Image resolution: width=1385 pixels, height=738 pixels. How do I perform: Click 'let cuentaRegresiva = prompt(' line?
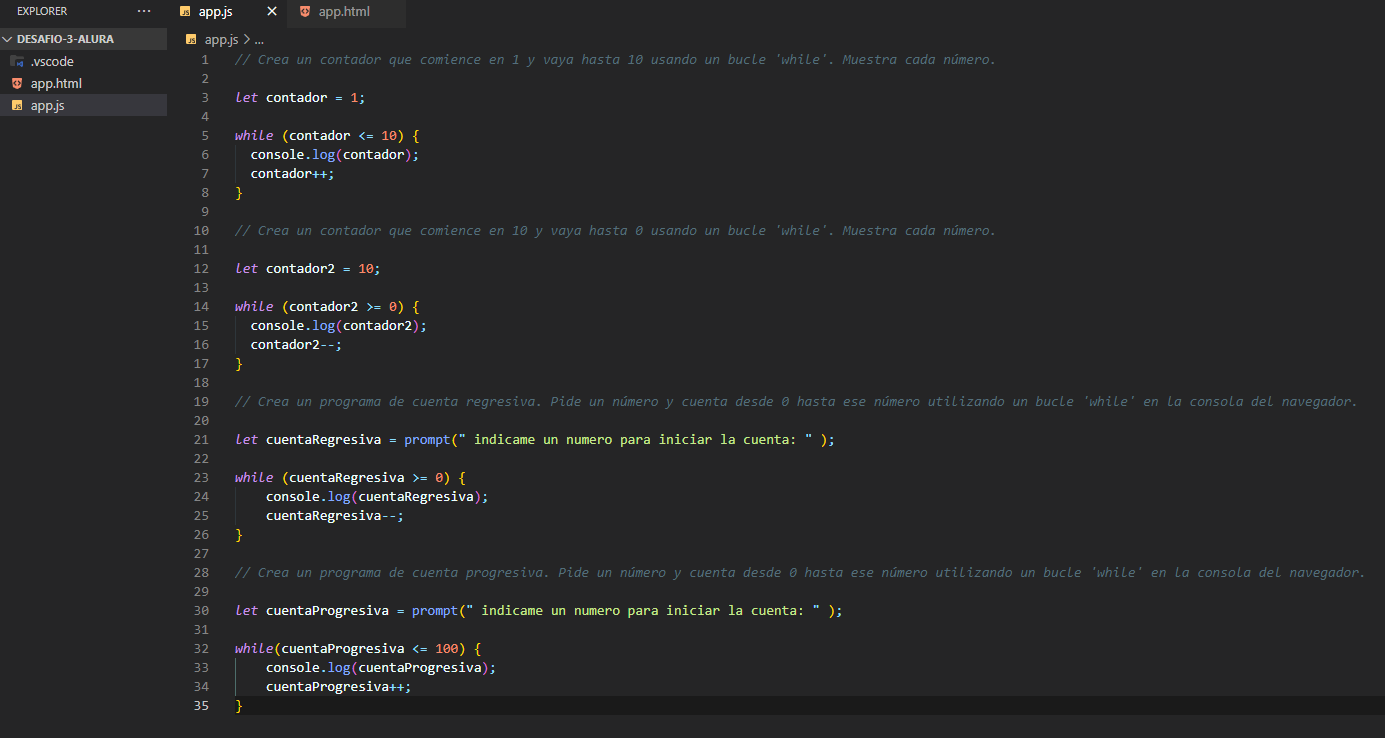[535, 440]
